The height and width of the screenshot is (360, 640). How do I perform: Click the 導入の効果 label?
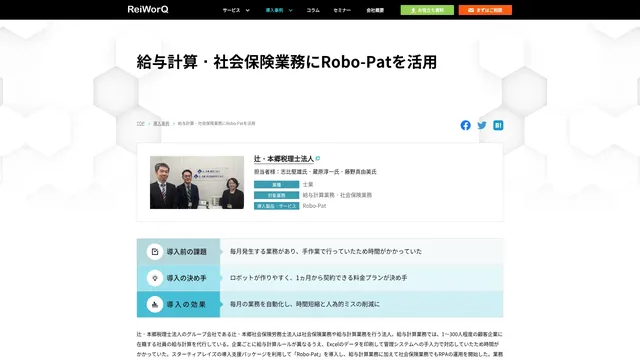(186, 304)
